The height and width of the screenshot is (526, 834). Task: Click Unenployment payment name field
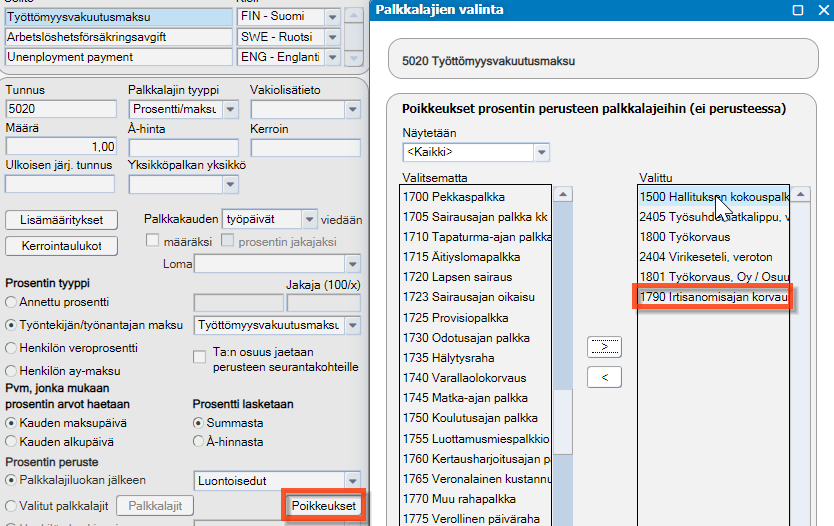[119, 57]
